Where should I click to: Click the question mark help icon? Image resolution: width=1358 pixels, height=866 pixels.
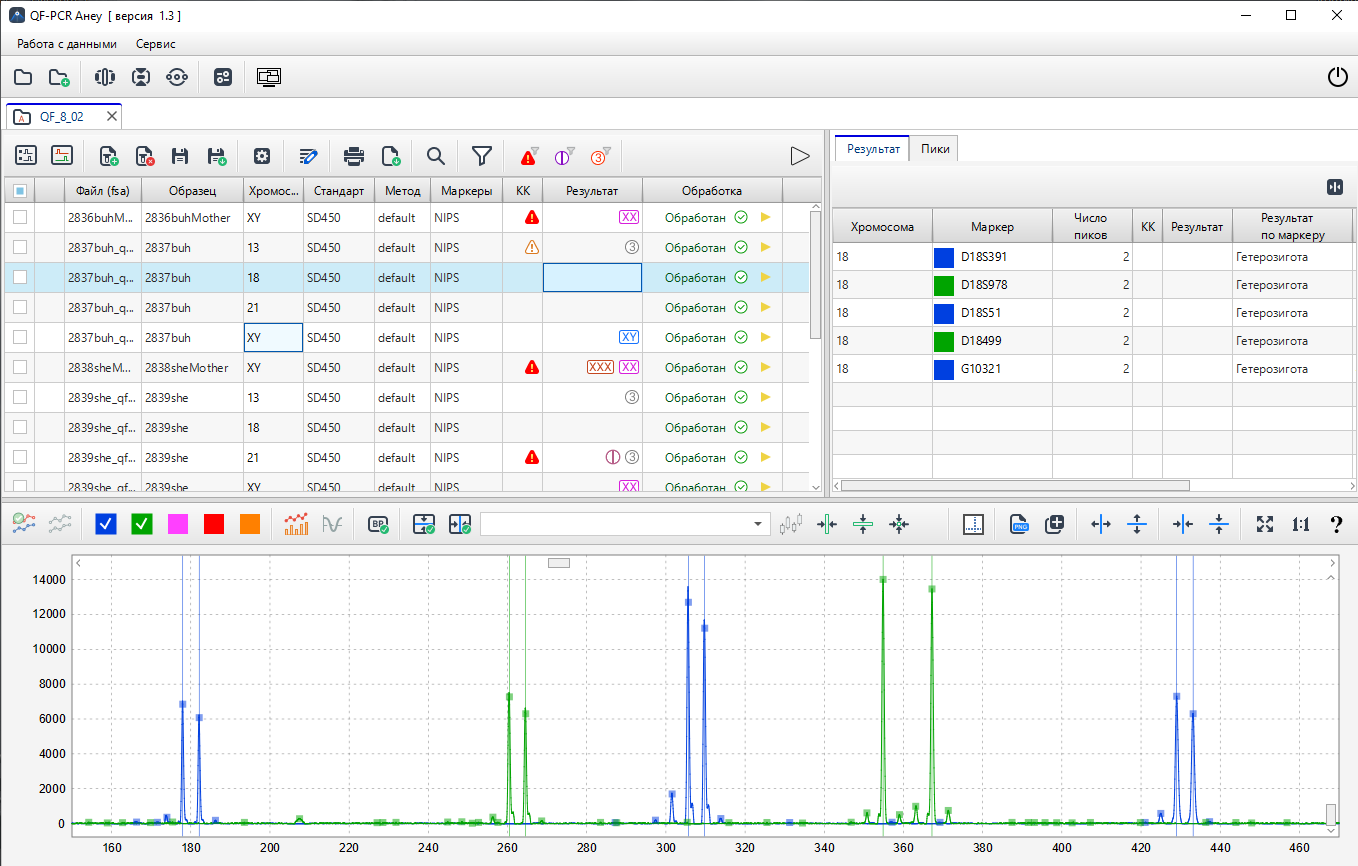[1336, 524]
